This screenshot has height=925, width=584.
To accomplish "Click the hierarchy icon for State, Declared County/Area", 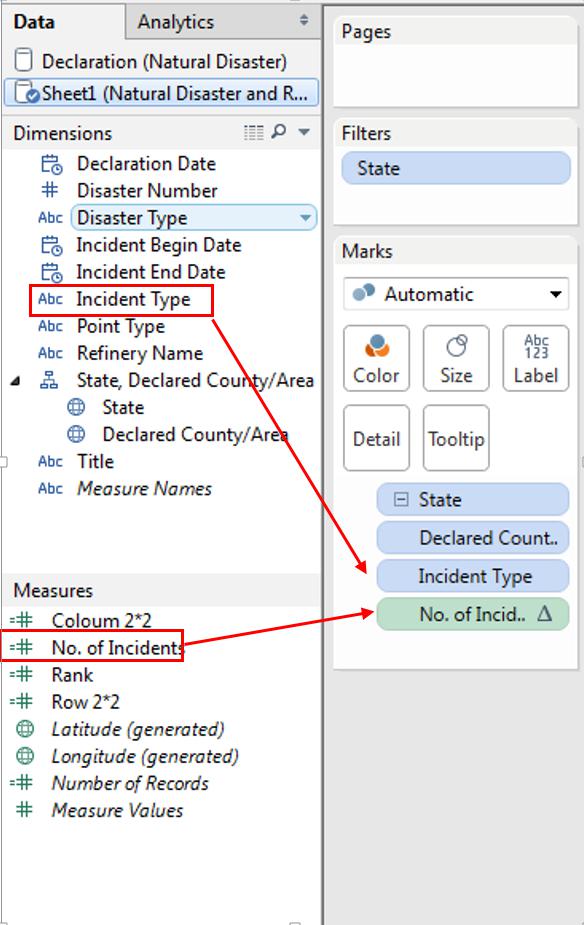I will point(49,381).
